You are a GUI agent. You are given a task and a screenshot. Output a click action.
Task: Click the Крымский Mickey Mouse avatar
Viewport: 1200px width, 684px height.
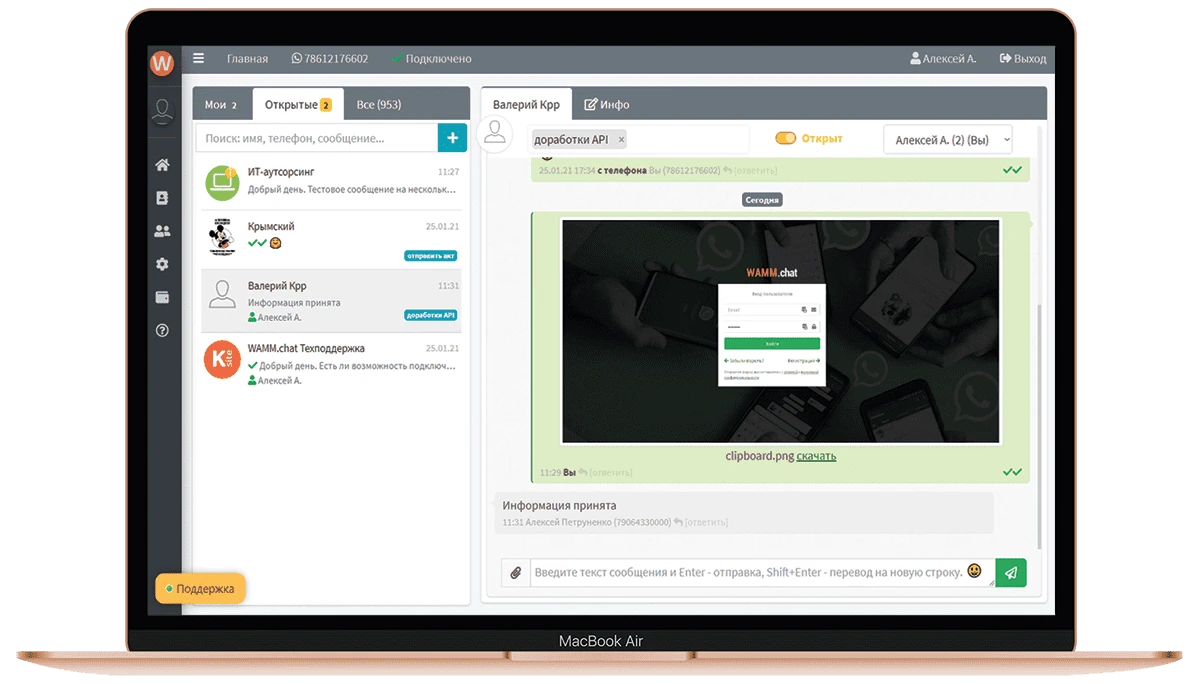(x=222, y=238)
